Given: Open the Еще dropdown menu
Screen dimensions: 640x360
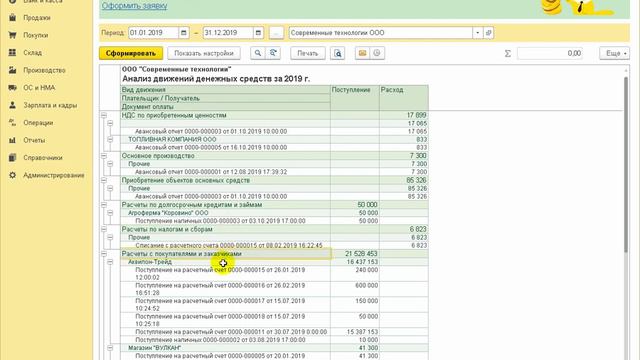Looking at the screenshot, I should 614,53.
